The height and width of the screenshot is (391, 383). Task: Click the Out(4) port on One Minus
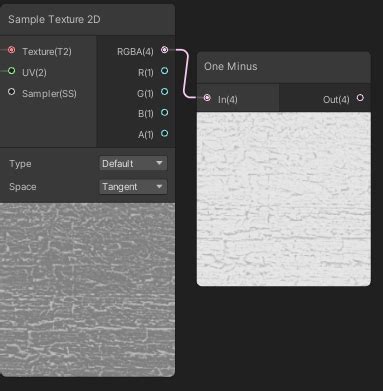click(x=360, y=98)
